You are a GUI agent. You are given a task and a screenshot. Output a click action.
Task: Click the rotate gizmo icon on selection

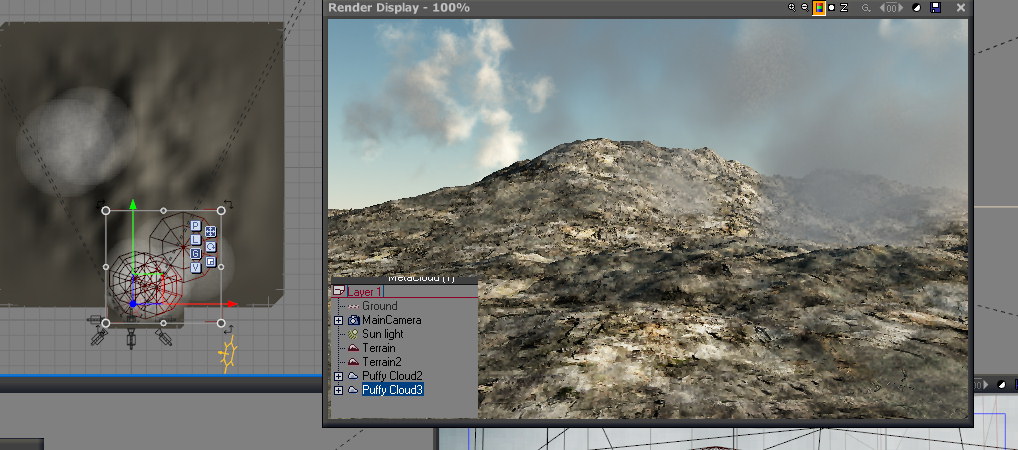click(x=210, y=246)
